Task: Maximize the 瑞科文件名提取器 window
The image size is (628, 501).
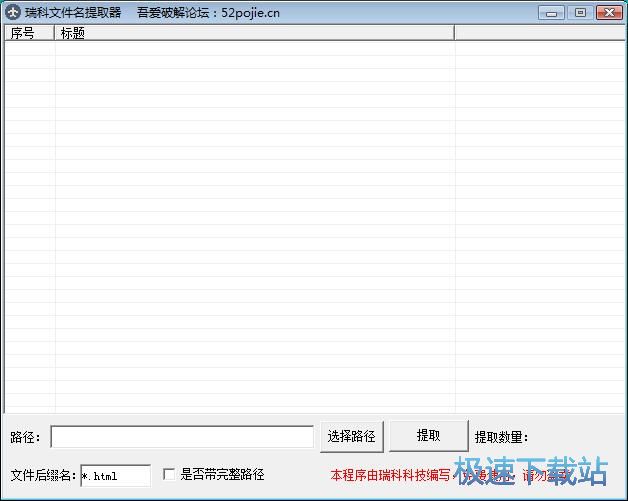Action: pos(580,13)
